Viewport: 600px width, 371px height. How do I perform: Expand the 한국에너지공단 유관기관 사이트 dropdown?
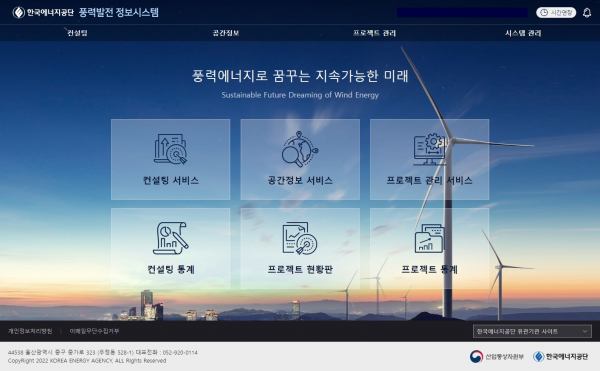coord(532,331)
